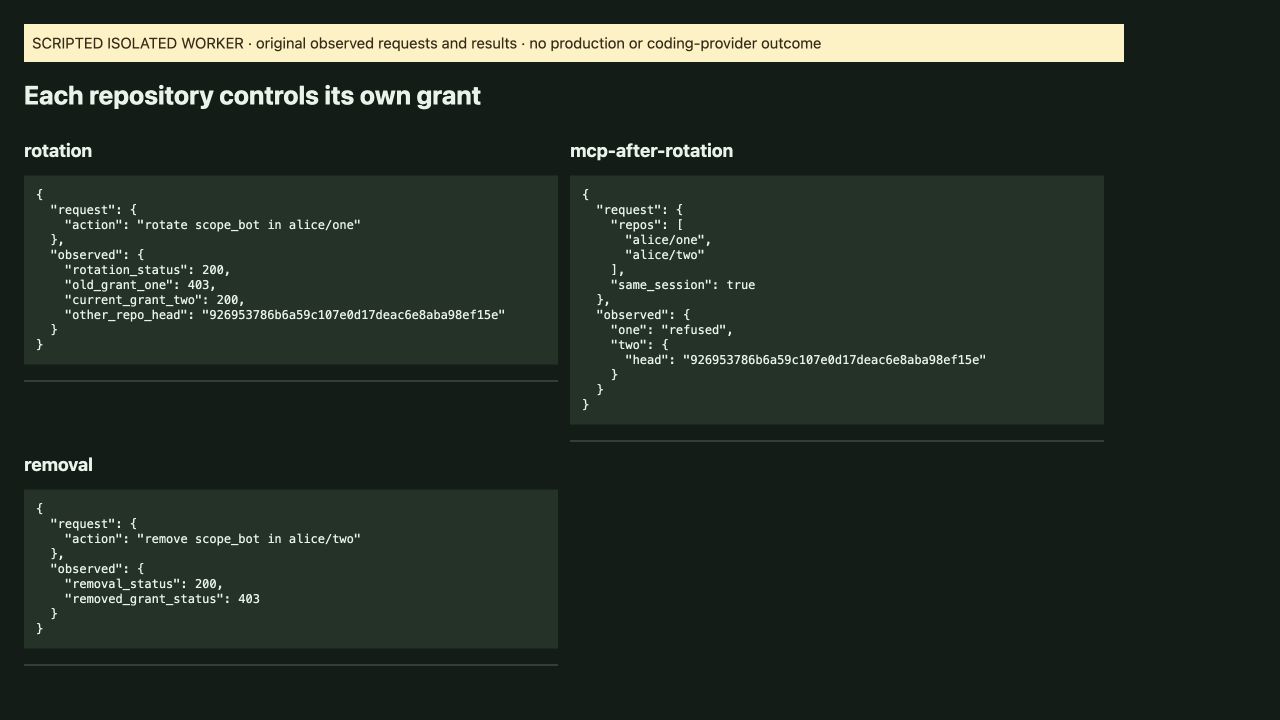Click the '"alice/one",' array entry
Viewport: 1280px width, 720px height.
tap(668, 240)
